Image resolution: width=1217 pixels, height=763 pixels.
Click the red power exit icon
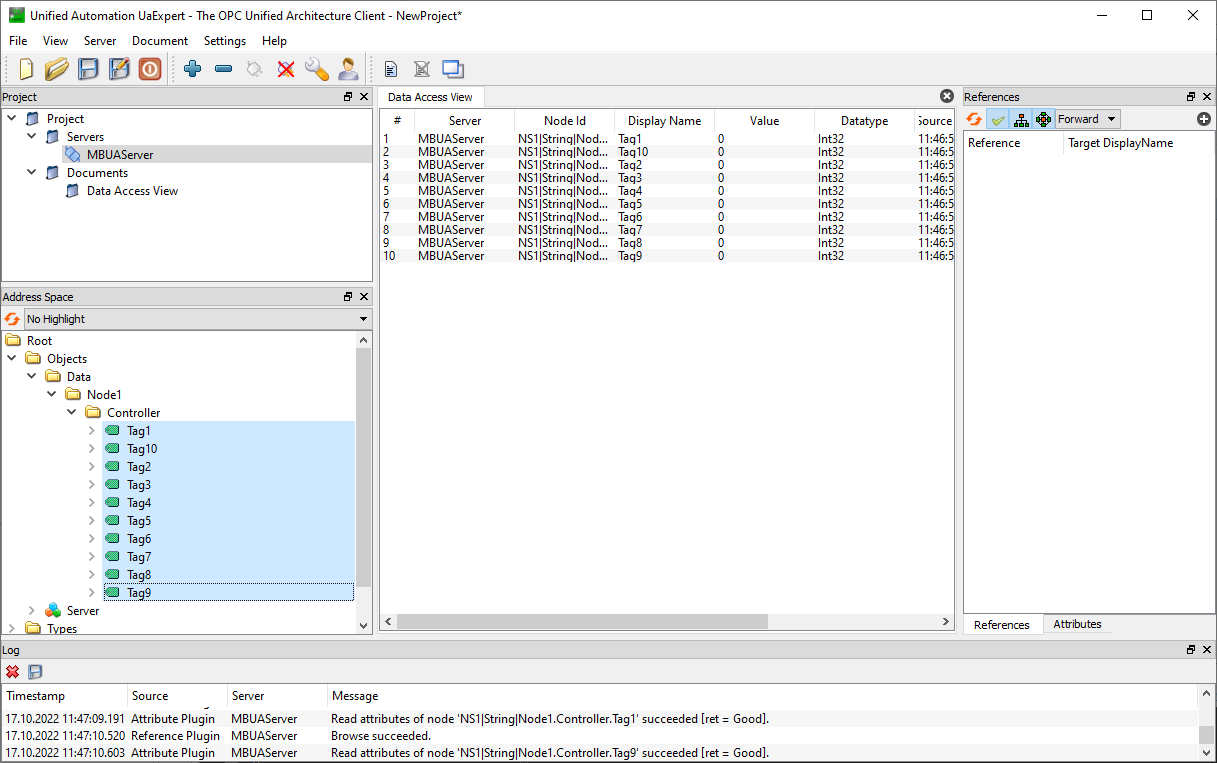149,69
